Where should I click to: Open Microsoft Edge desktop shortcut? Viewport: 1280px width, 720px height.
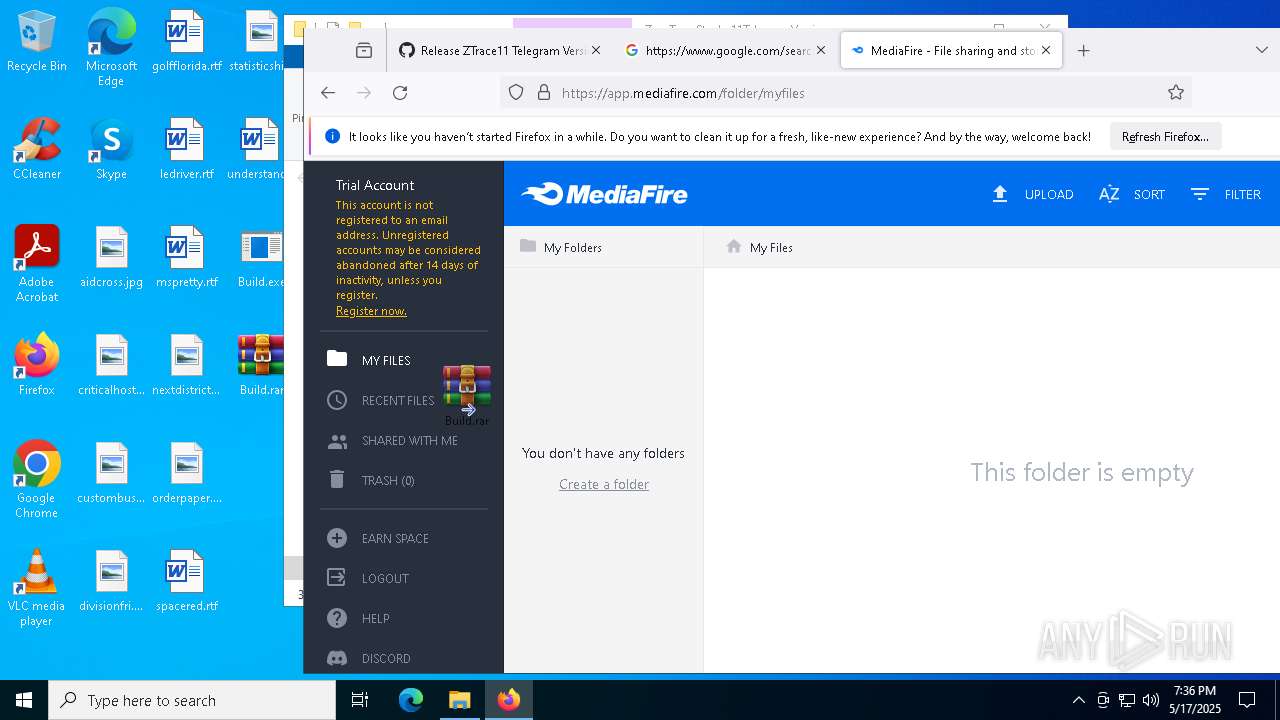coord(111,47)
